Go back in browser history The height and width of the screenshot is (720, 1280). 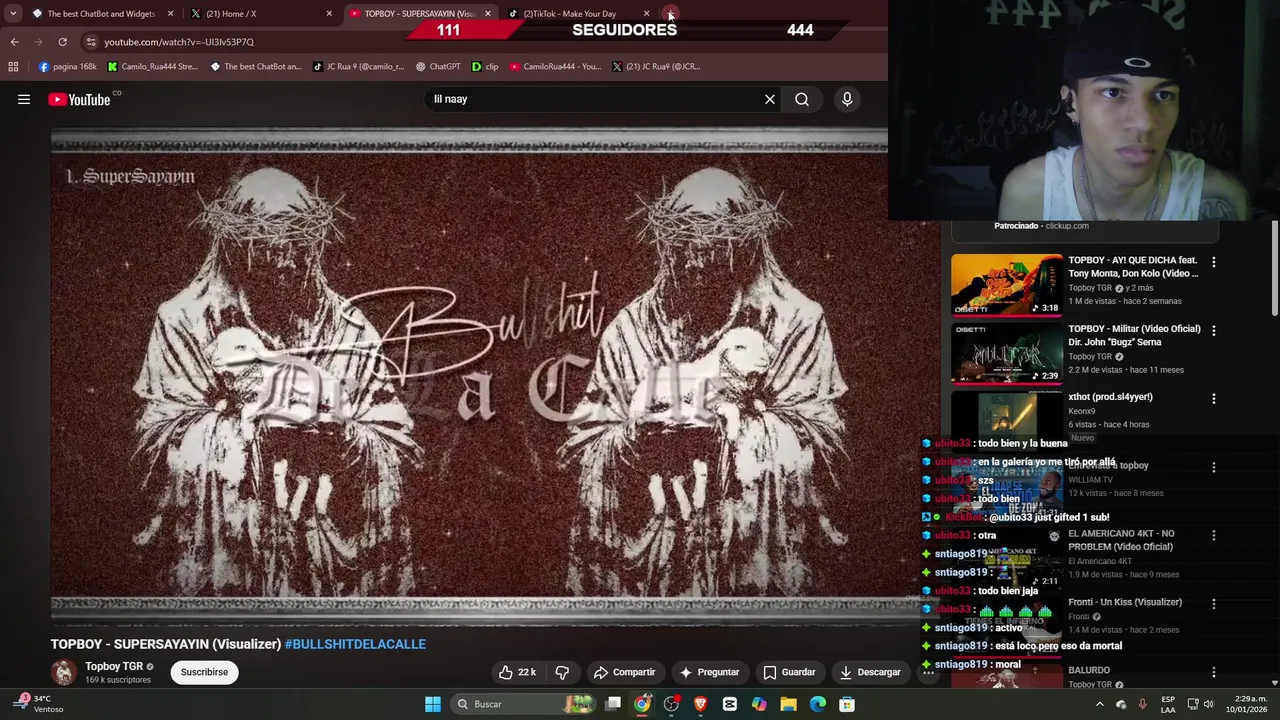click(x=14, y=42)
